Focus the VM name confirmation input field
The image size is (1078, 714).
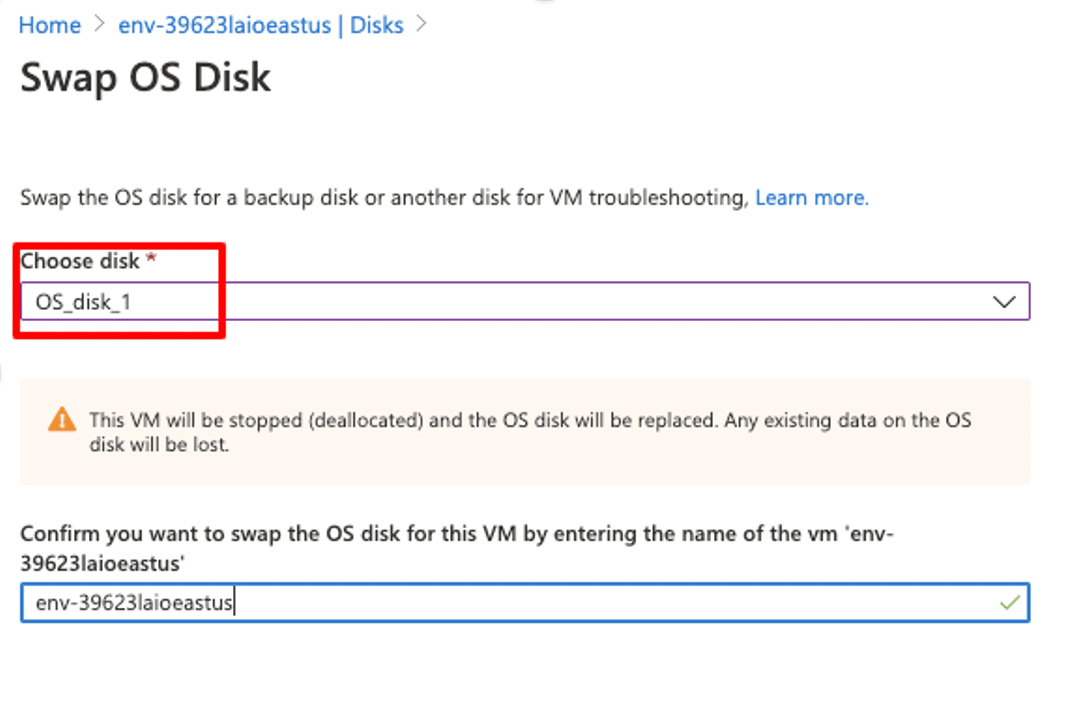click(x=500, y=603)
